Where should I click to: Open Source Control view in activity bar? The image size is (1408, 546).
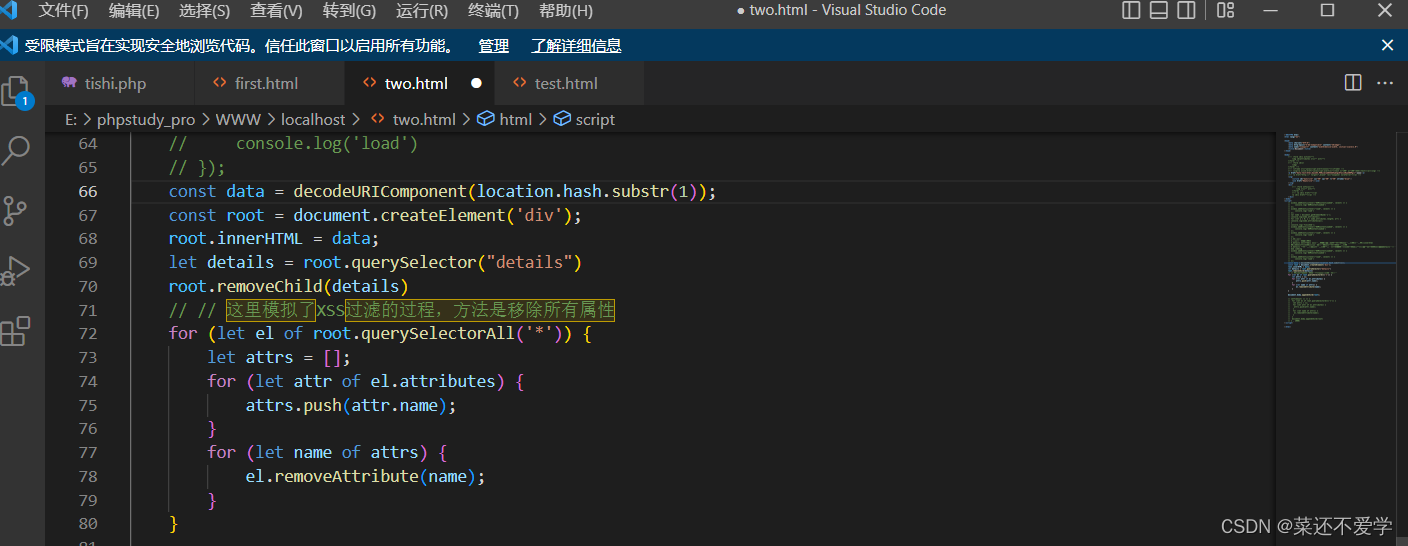[16, 211]
